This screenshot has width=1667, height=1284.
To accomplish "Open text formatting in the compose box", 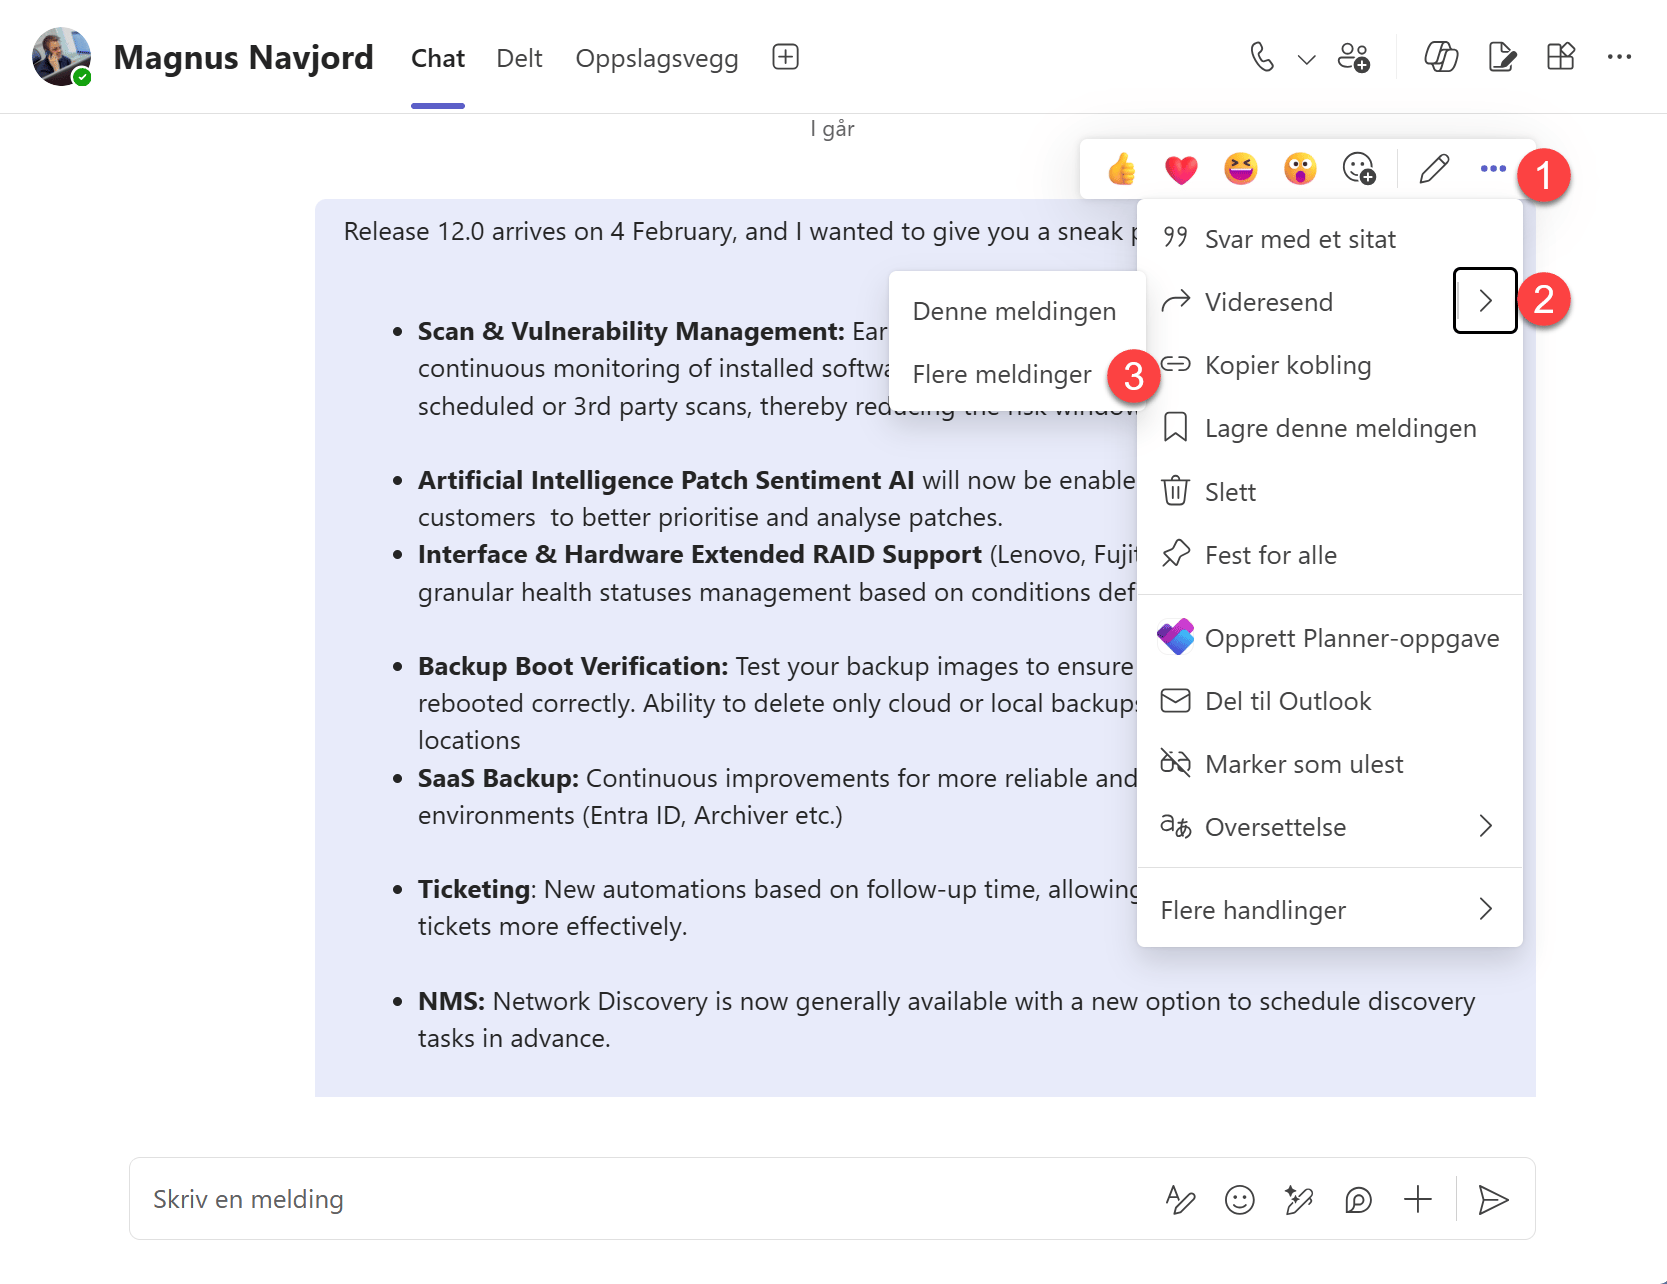I will tap(1180, 1199).
